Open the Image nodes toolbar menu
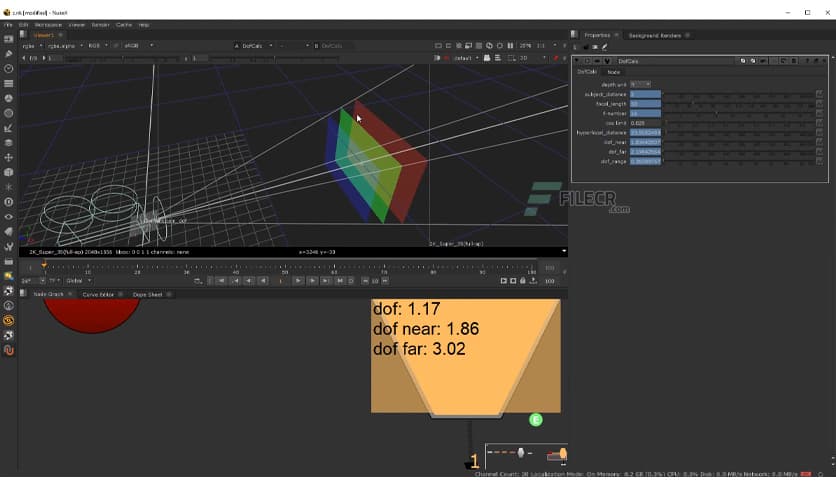 pos(9,39)
